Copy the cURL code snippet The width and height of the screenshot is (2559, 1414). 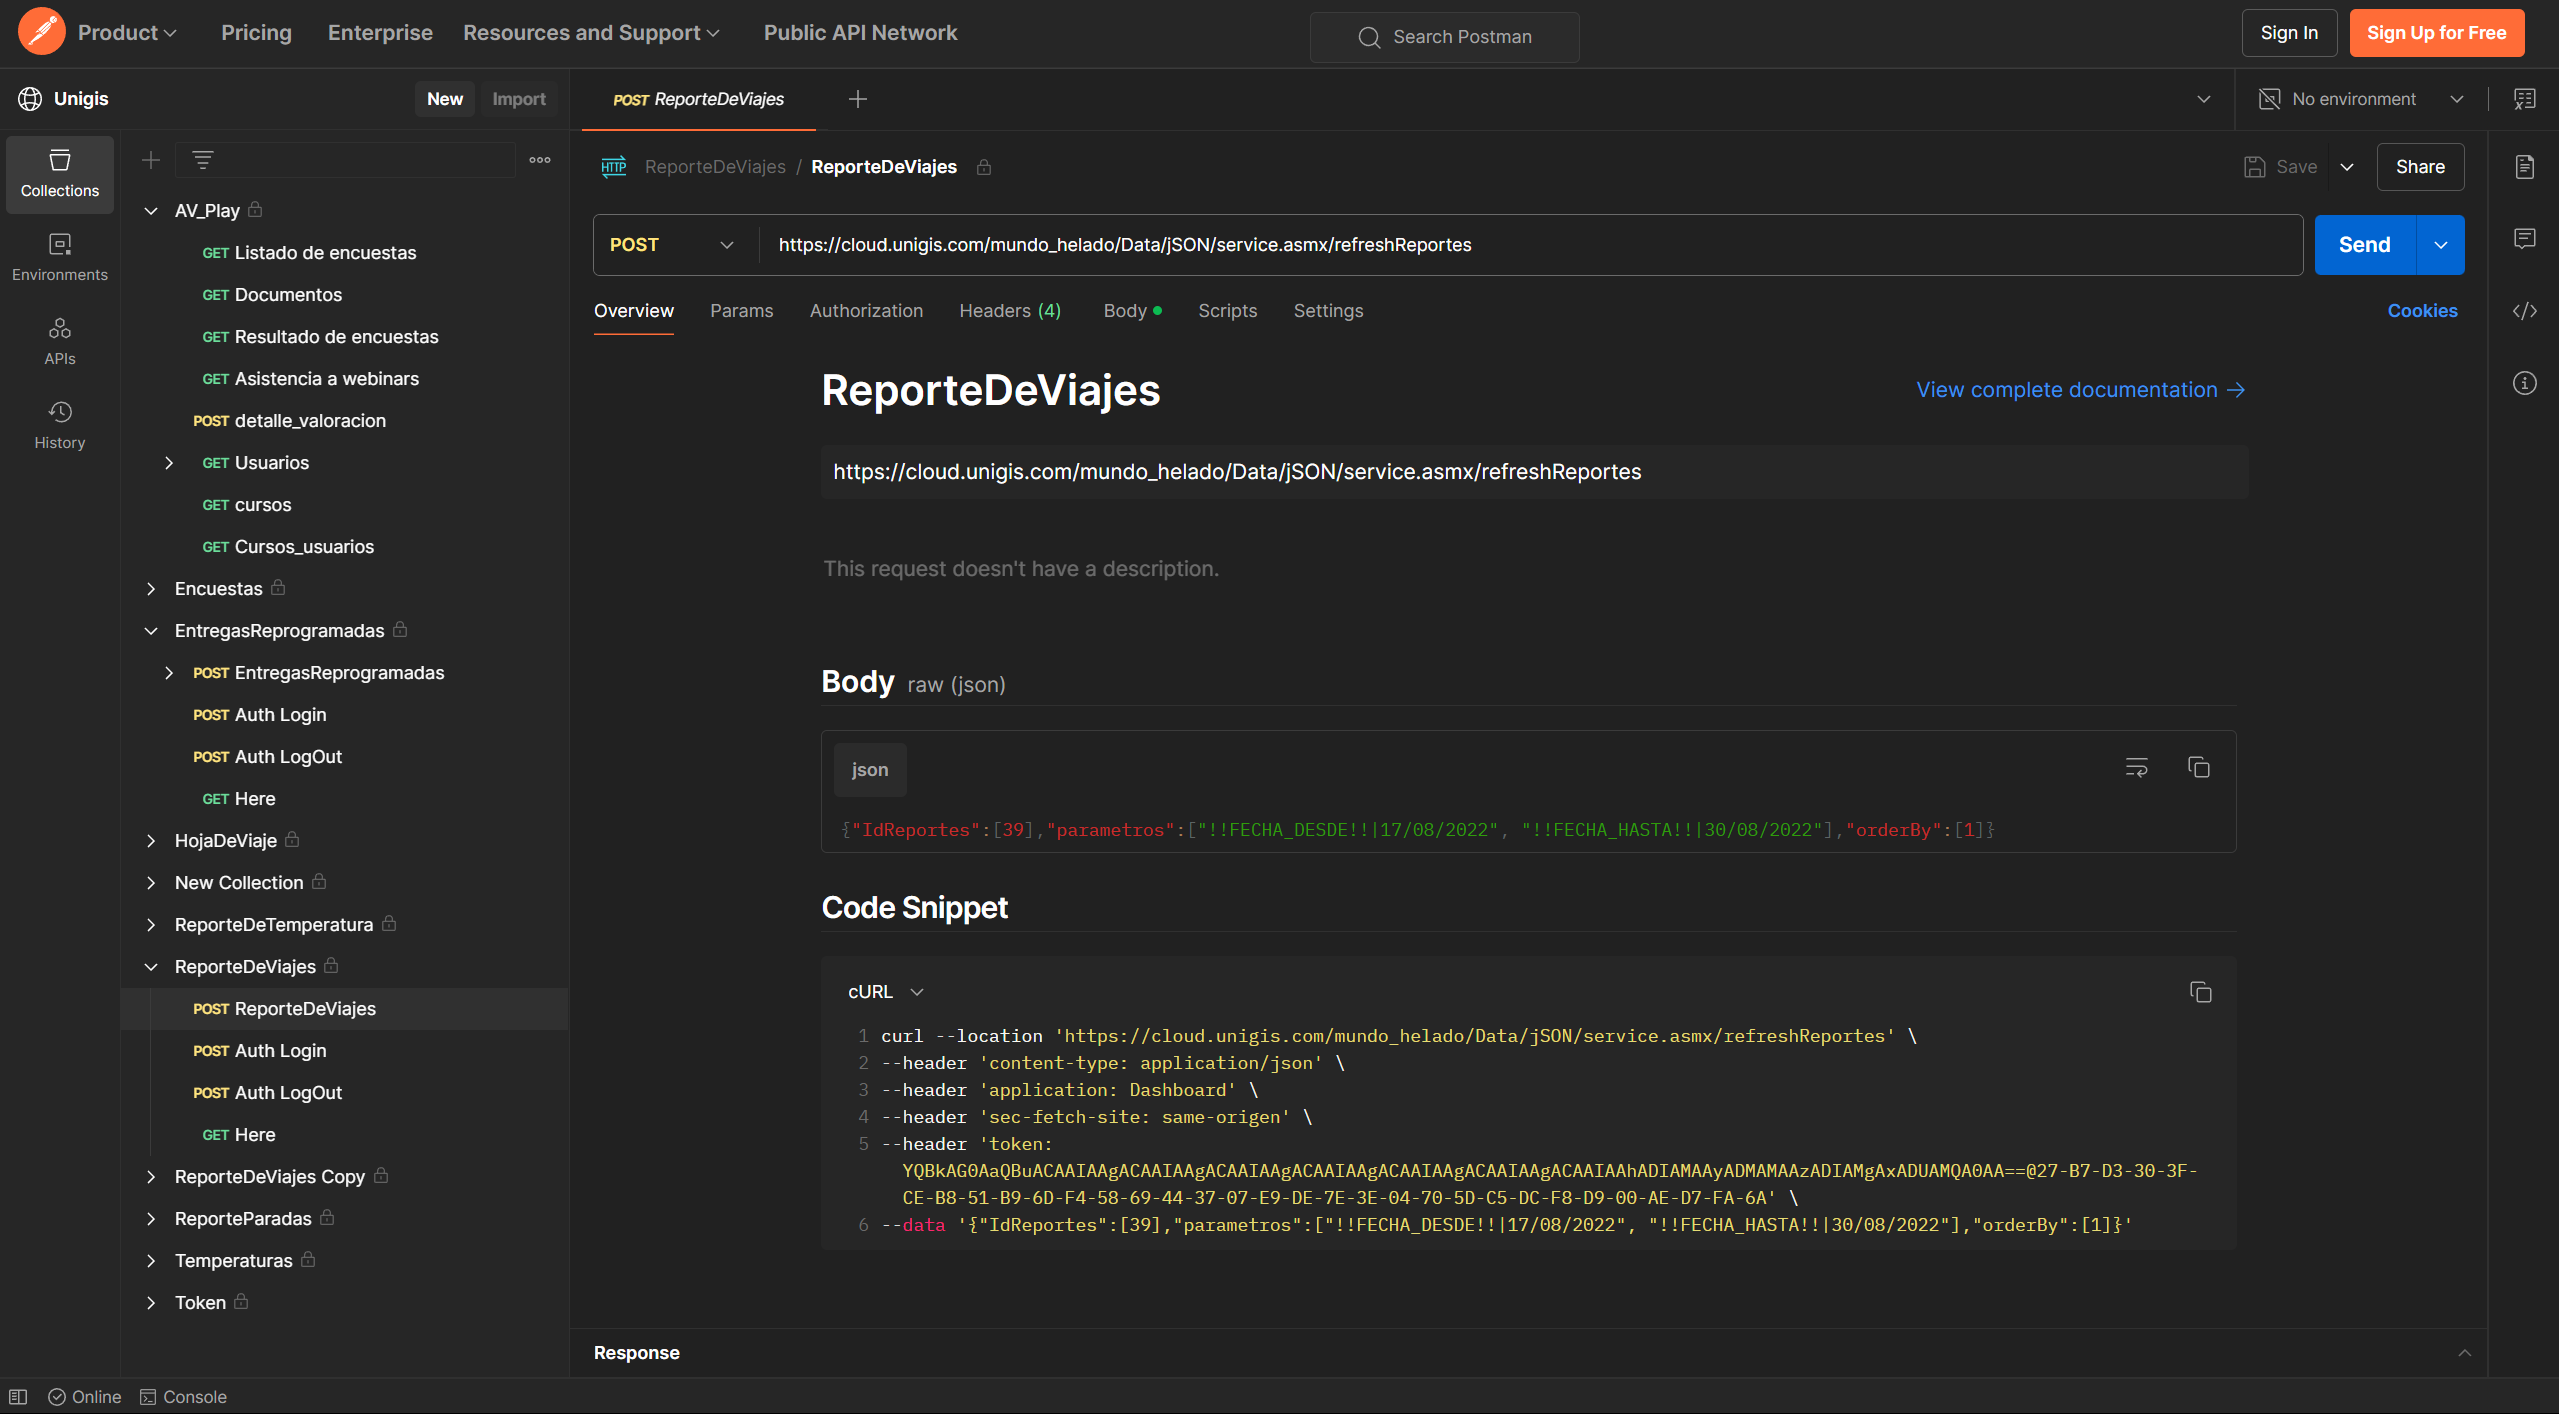coord(2201,992)
